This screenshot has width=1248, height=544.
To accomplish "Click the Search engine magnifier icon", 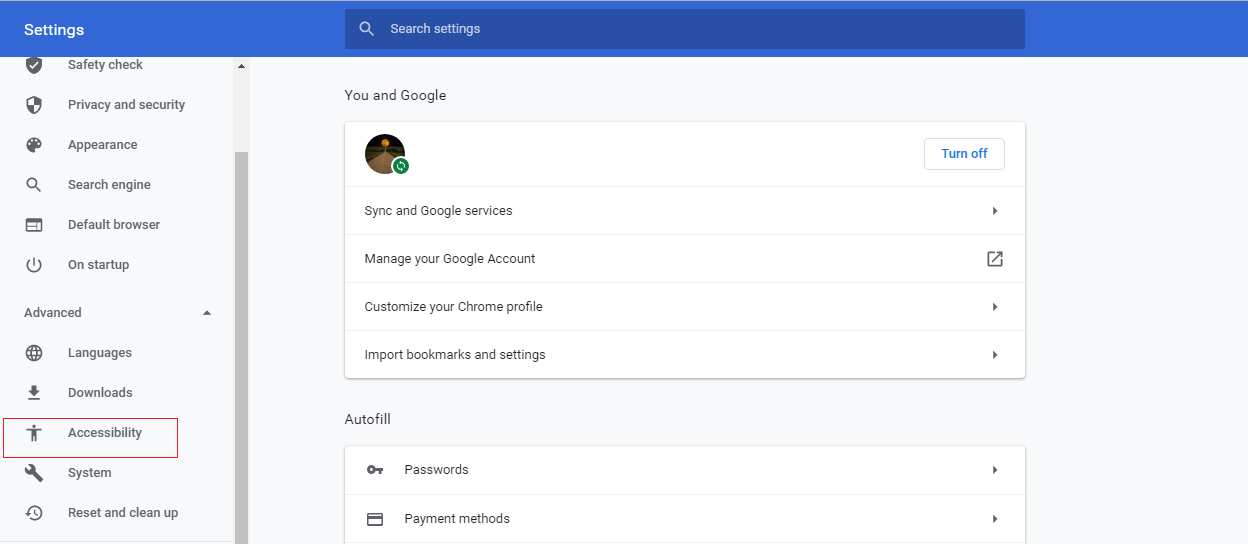I will [34, 185].
